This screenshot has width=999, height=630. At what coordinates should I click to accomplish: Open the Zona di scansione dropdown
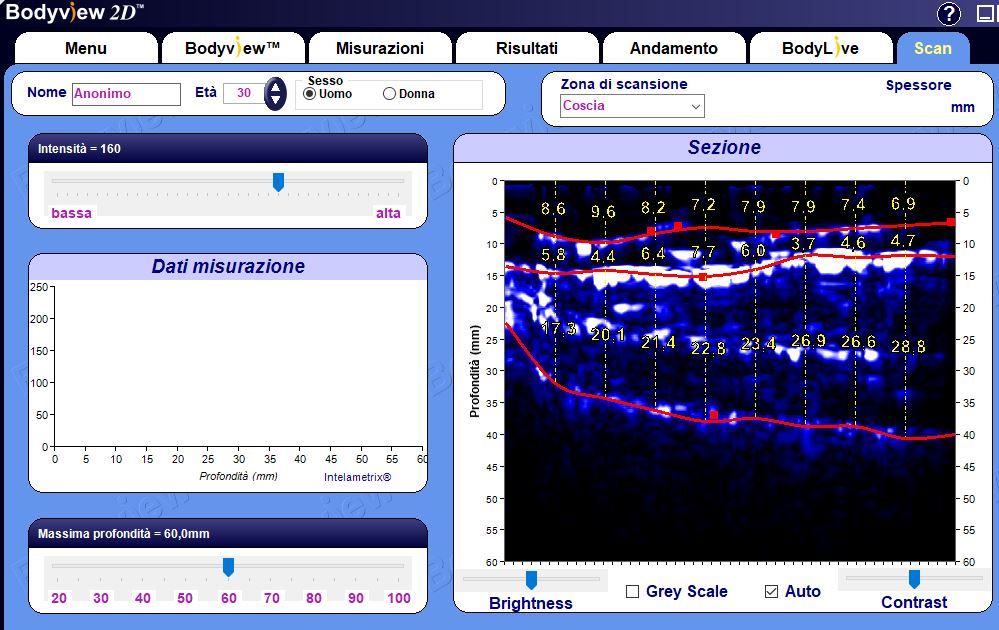coord(632,106)
